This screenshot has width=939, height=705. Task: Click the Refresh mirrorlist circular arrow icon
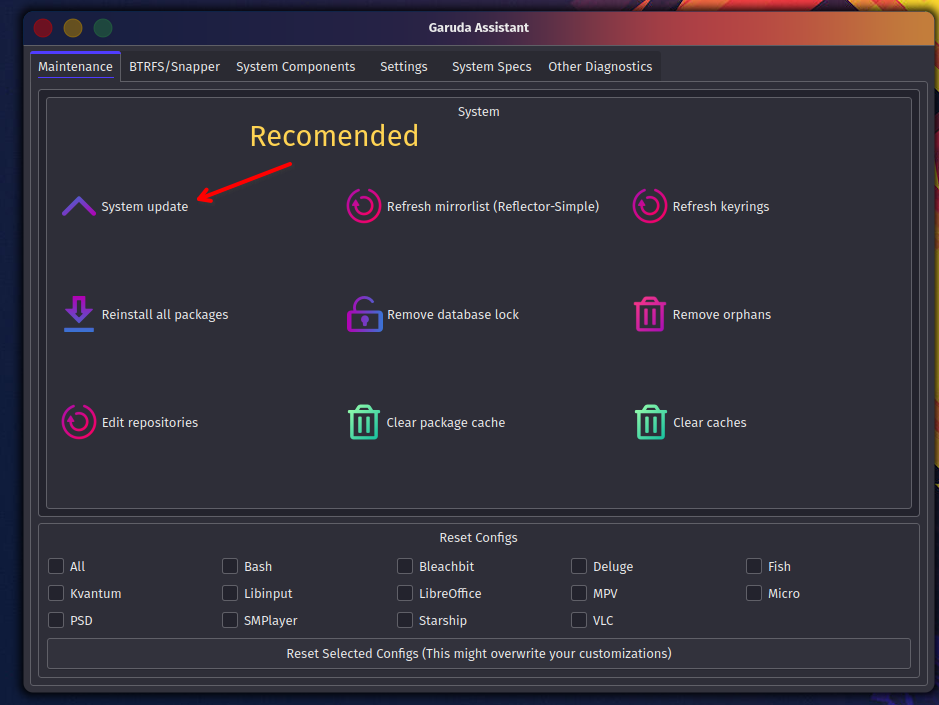[x=364, y=207]
